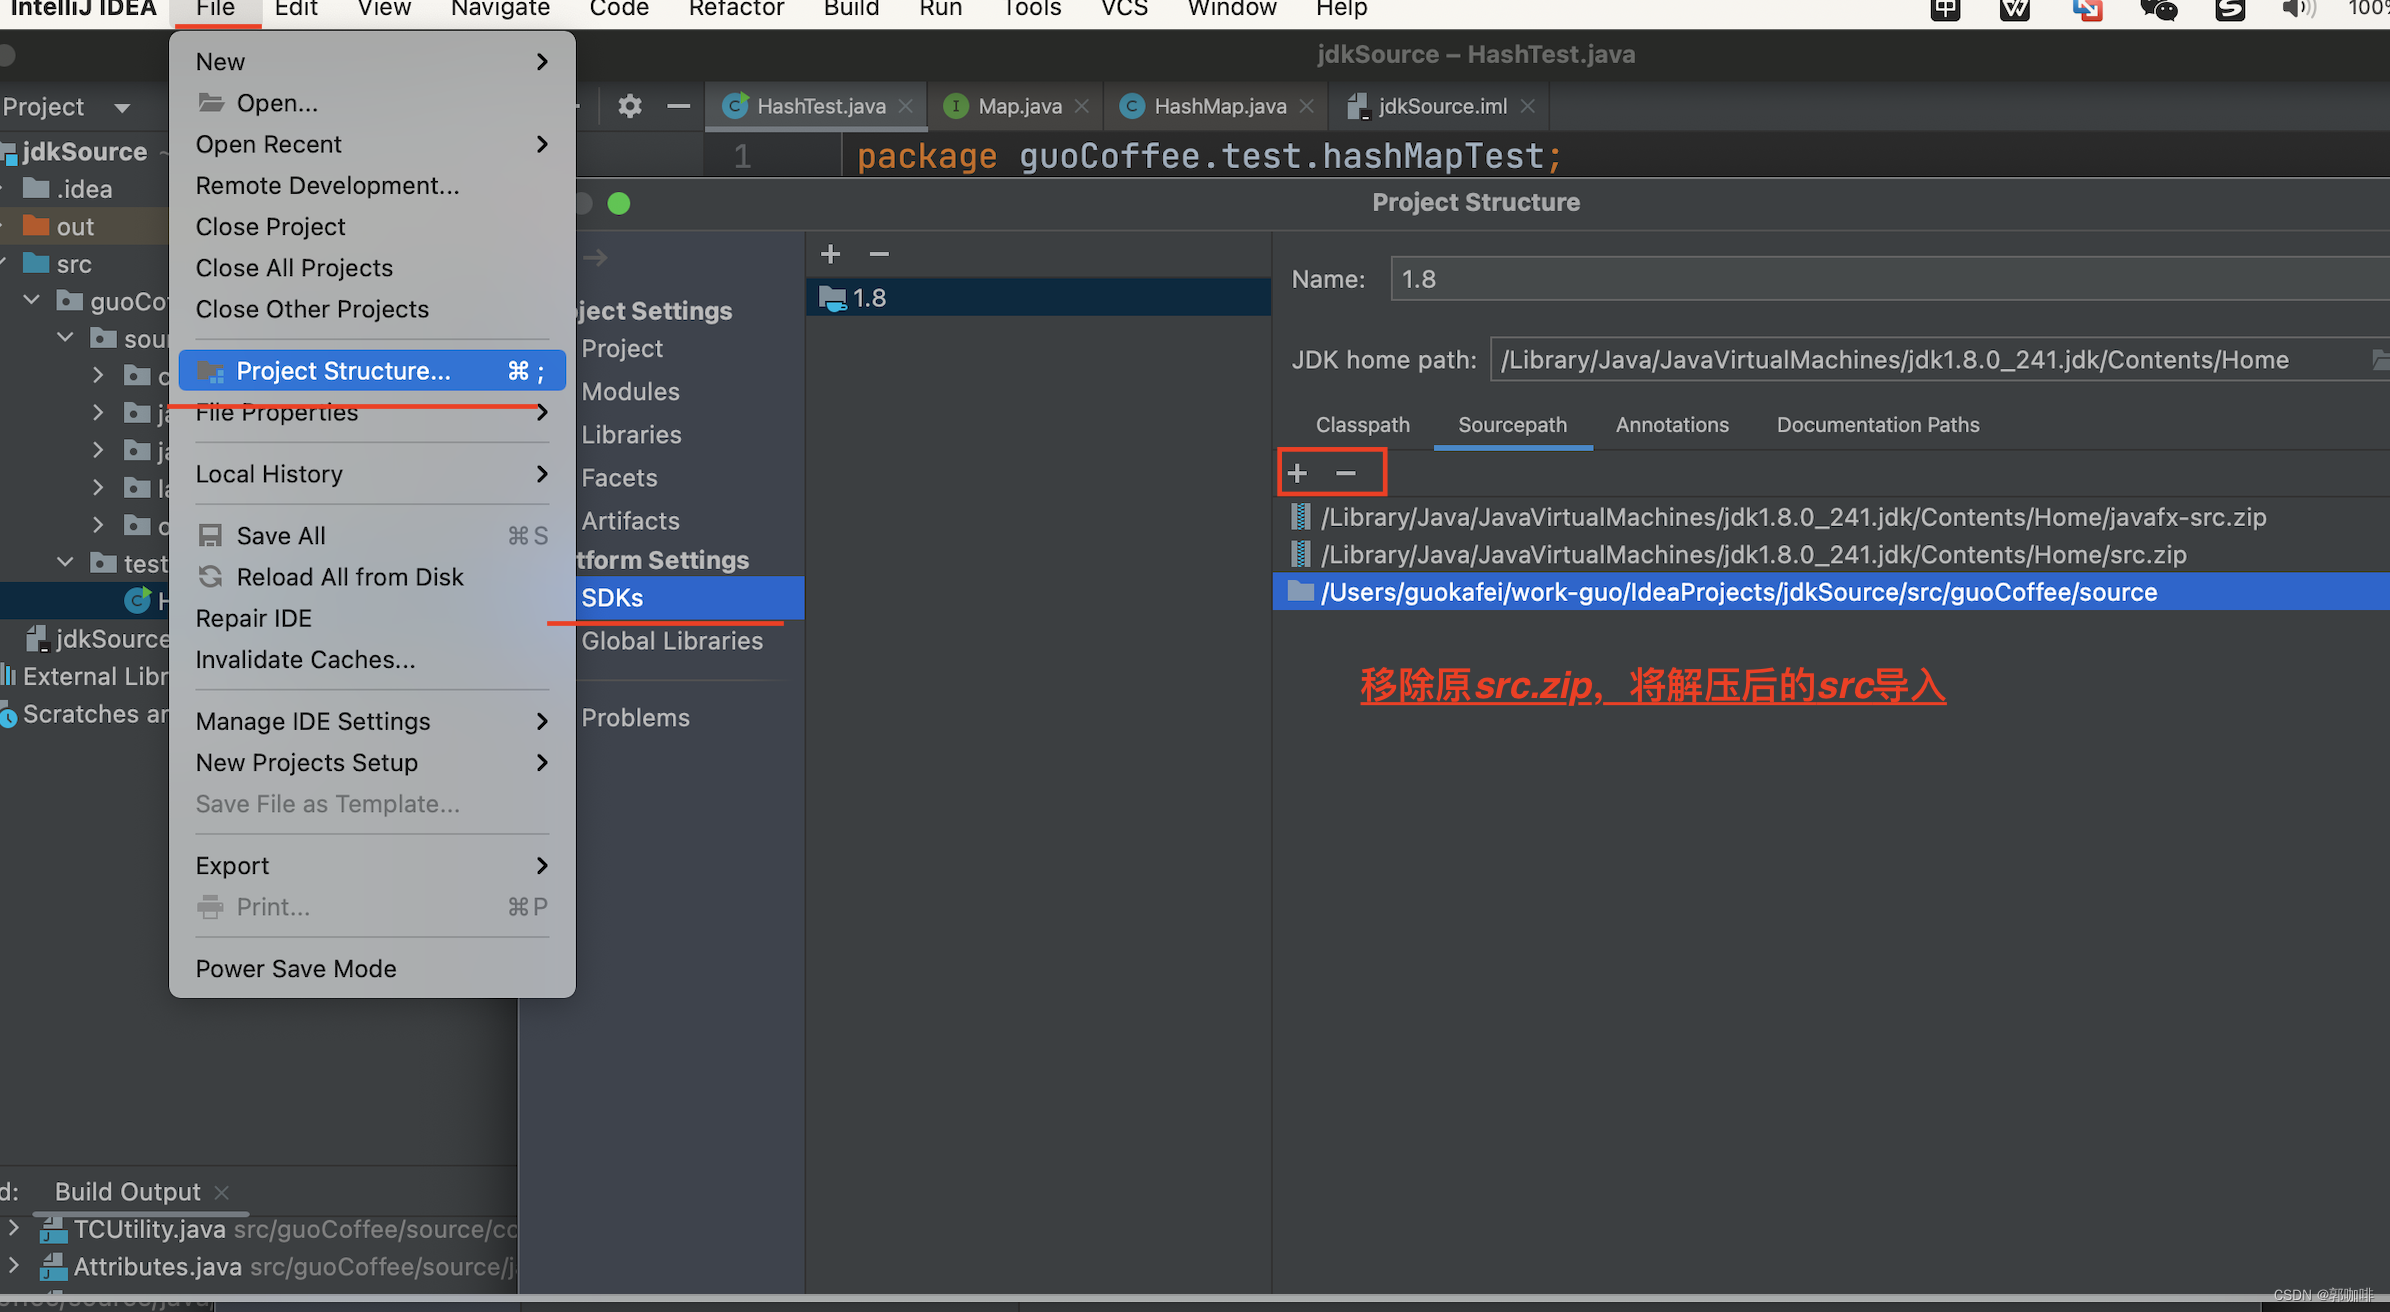Close the HashMap.java editor tab
The height and width of the screenshot is (1312, 2390).
pos(1306,106)
